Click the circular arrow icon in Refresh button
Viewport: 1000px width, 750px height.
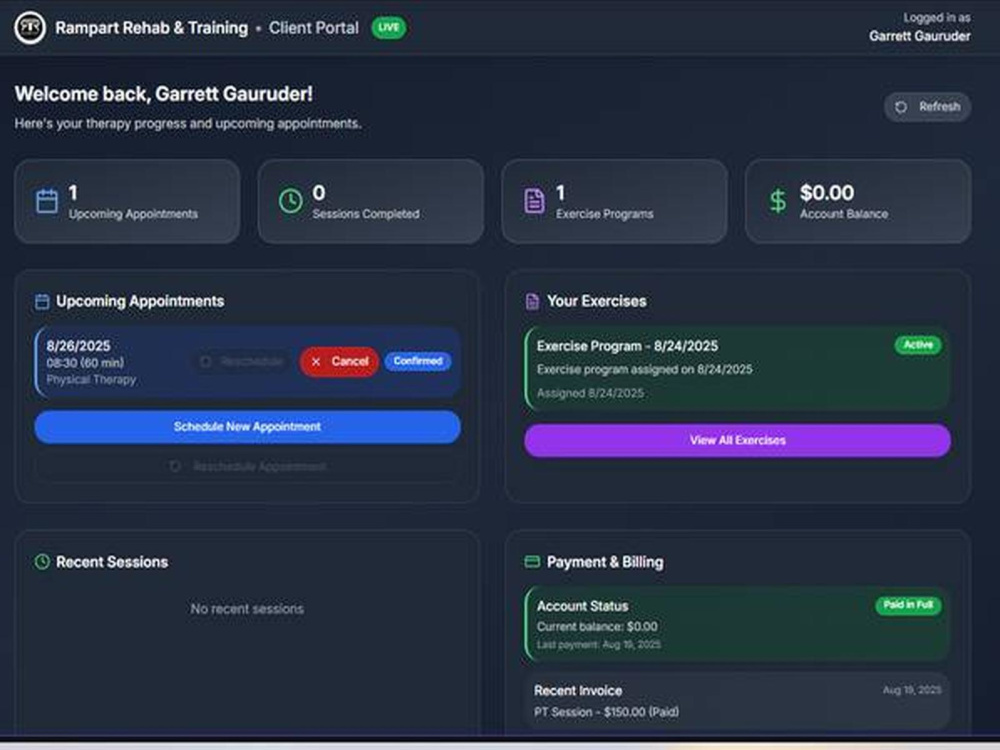[x=901, y=107]
